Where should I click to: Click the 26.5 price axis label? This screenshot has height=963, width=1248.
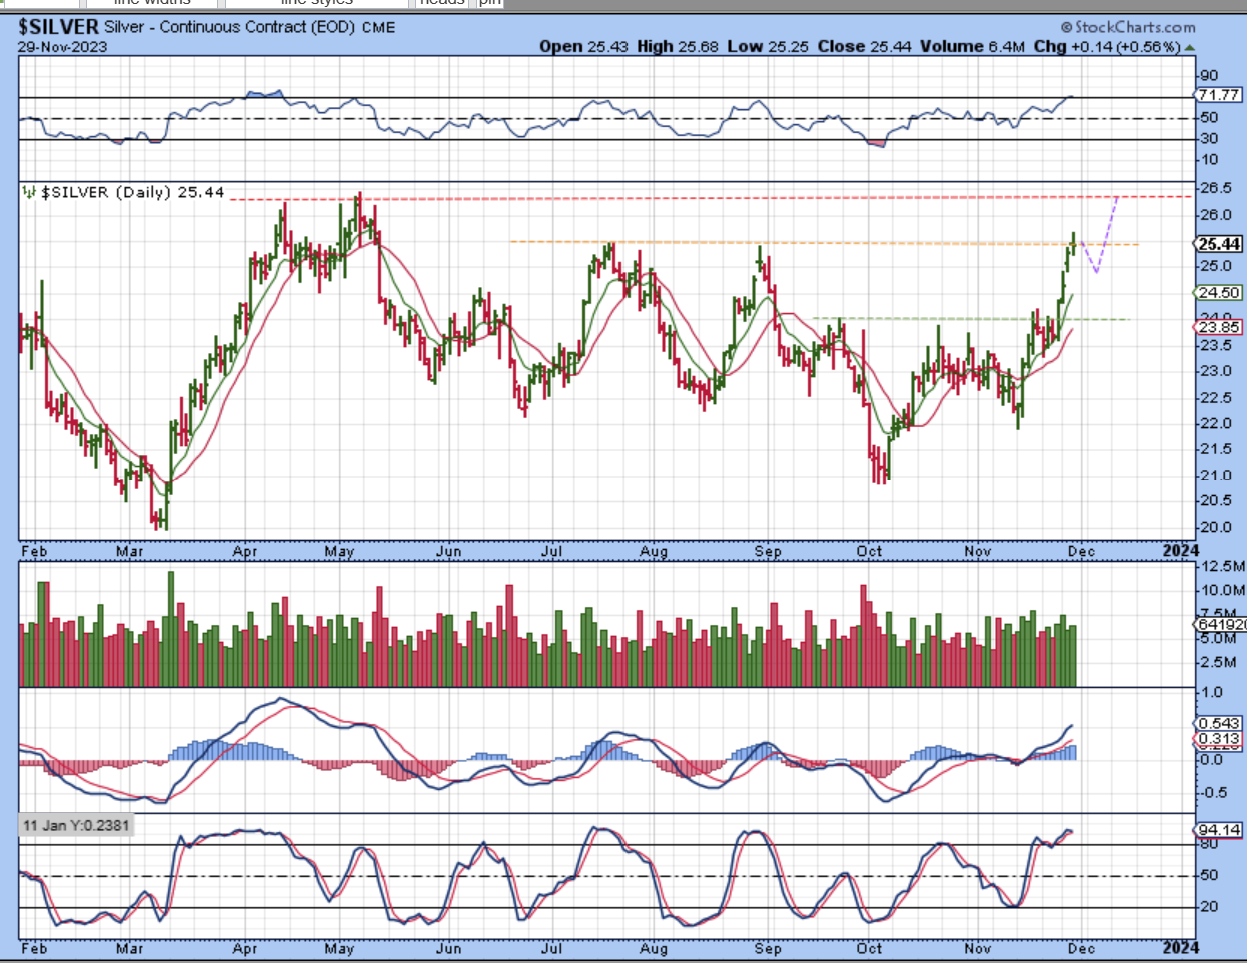pos(1214,189)
